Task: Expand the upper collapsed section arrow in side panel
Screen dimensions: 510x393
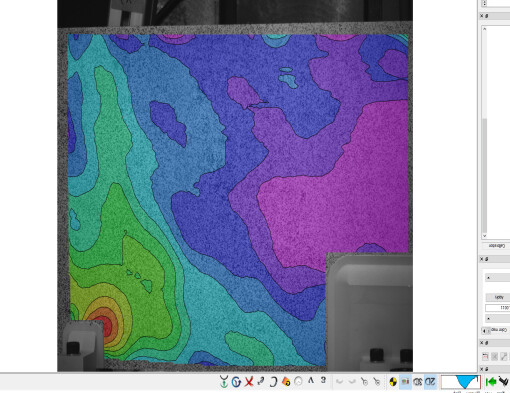Action: [497, 277]
